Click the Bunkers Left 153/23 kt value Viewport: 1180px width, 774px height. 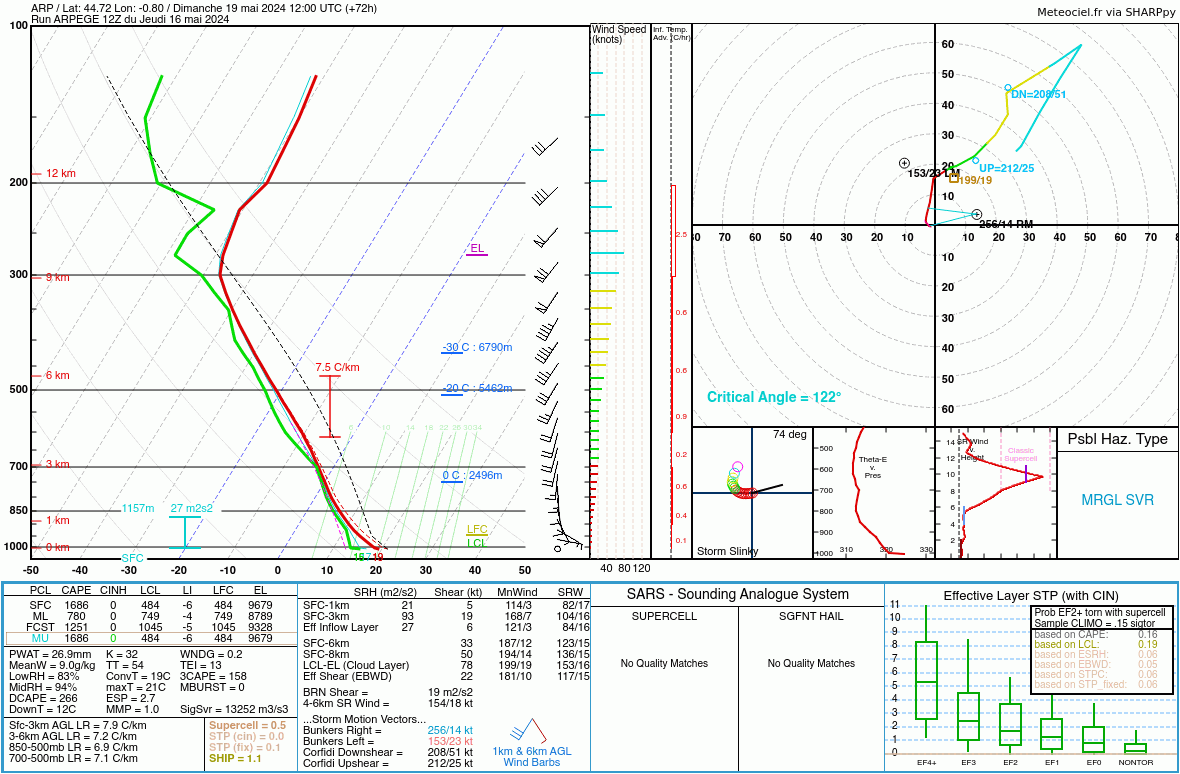(450, 742)
